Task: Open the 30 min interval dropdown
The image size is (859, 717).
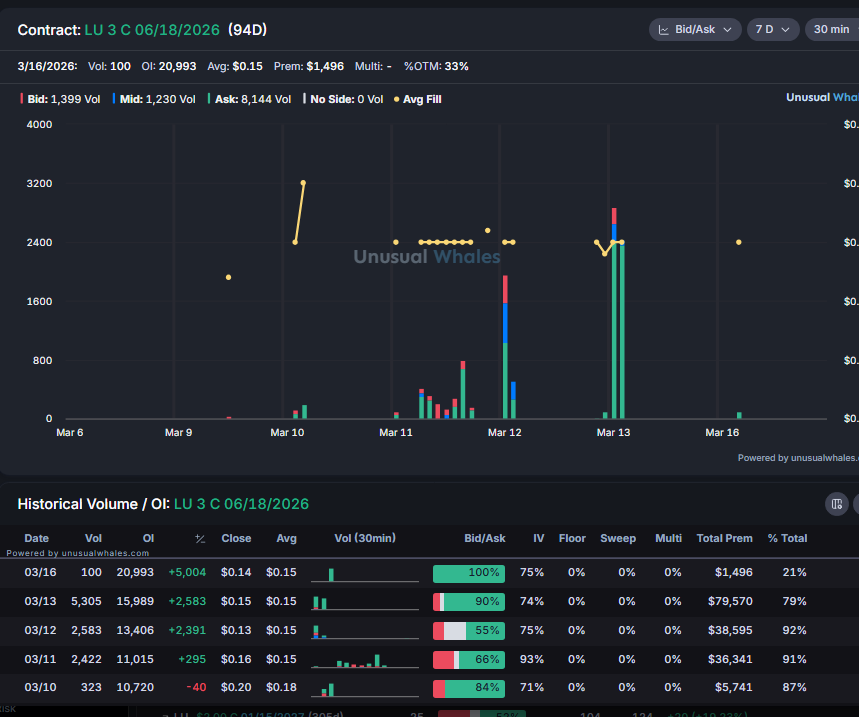Action: click(832, 30)
